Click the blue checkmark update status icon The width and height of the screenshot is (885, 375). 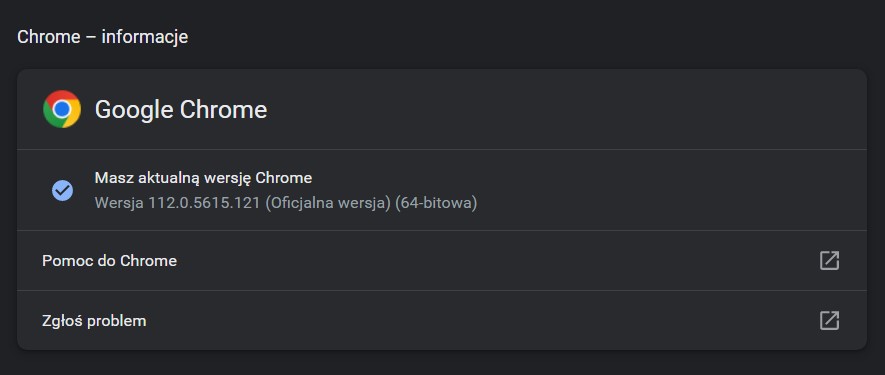point(63,190)
